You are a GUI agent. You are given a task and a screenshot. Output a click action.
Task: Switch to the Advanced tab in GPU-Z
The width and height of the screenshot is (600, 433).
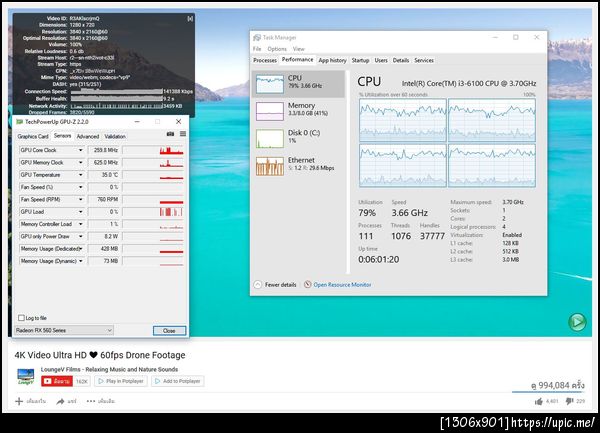pos(88,137)
